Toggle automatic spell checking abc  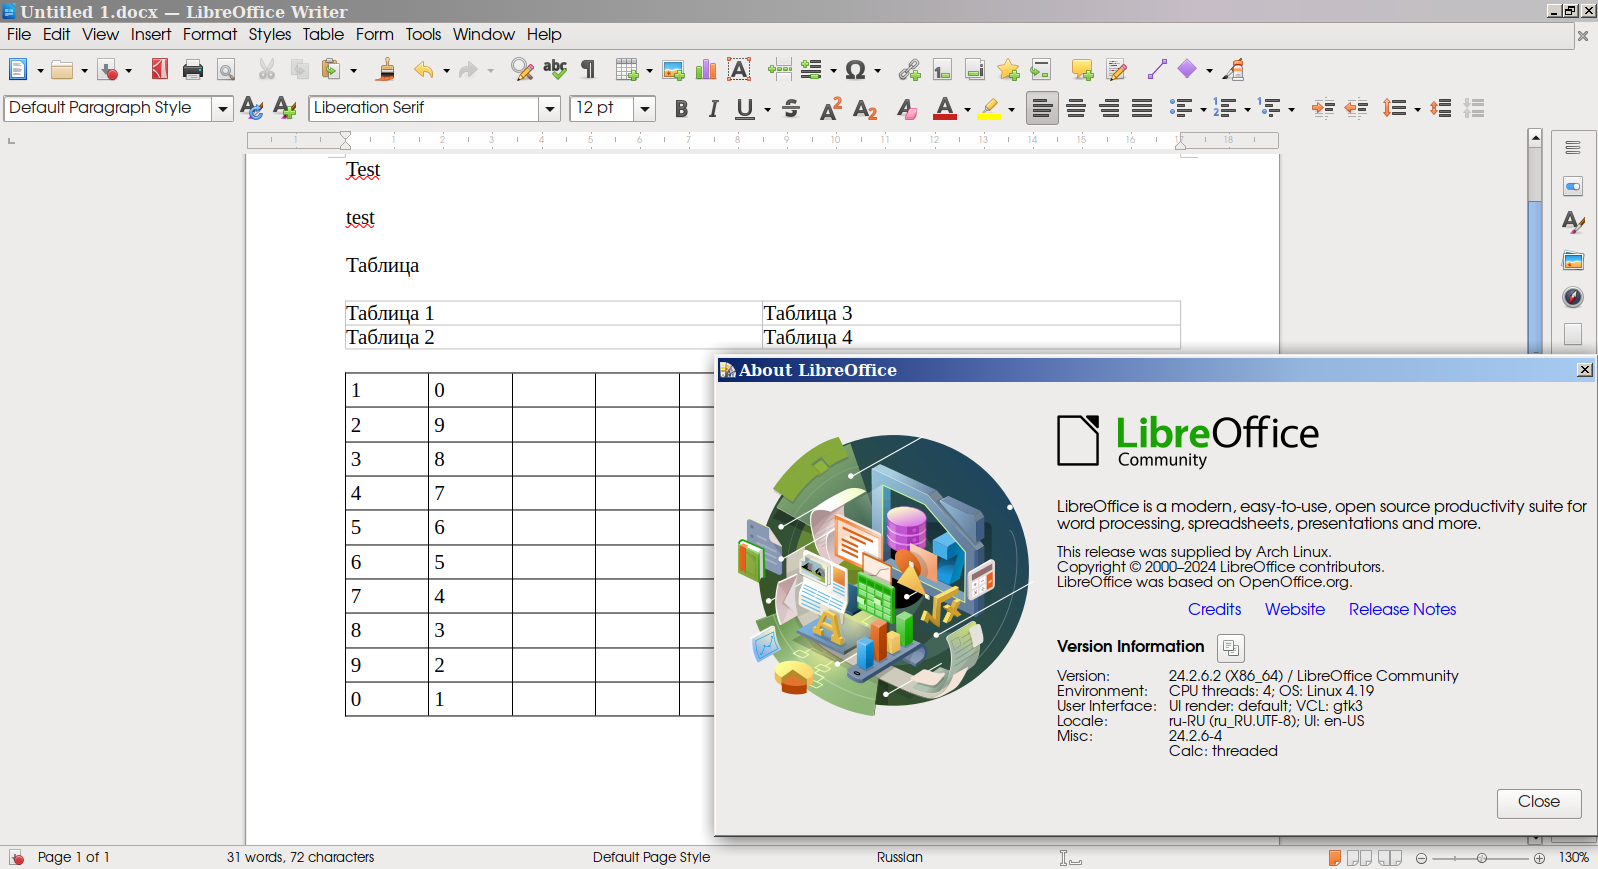click(555, 69)
